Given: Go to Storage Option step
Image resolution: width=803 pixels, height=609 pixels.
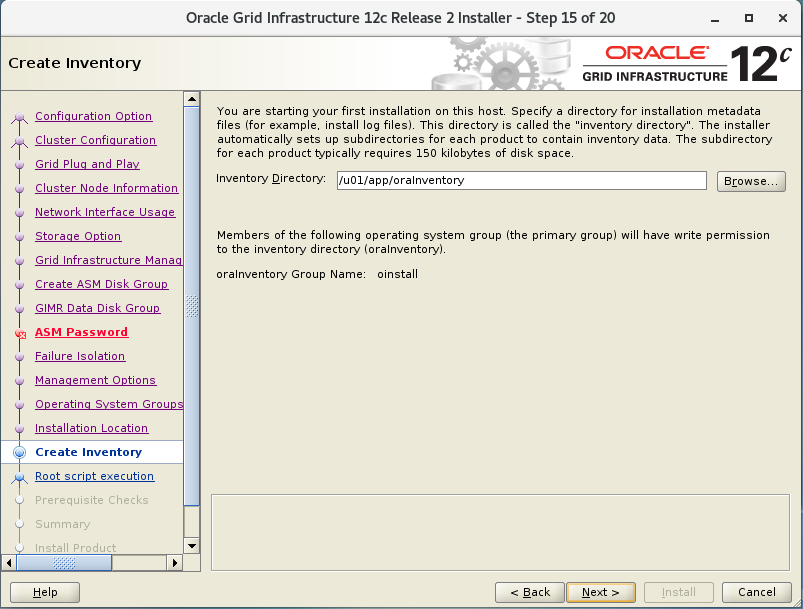Looking at the screenshot, I should coord(78,236).
